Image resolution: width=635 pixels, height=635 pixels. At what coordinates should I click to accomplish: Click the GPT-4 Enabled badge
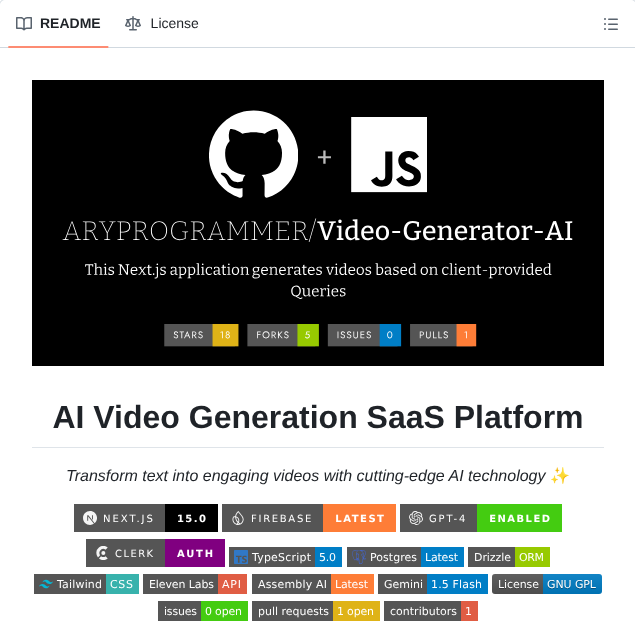coord(481,518)
